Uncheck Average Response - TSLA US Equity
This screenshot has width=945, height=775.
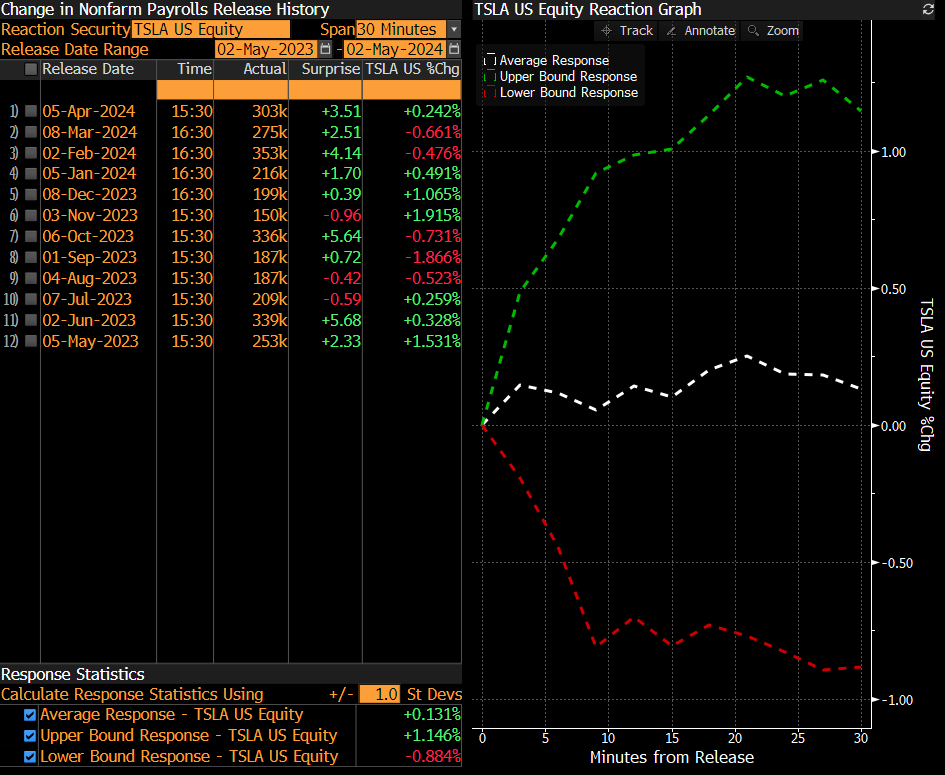30,715
